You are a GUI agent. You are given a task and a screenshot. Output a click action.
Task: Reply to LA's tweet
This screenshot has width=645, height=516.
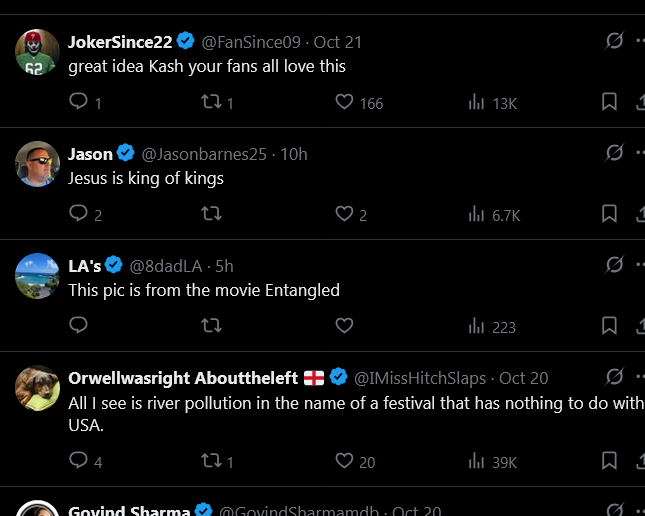[79, 326]
